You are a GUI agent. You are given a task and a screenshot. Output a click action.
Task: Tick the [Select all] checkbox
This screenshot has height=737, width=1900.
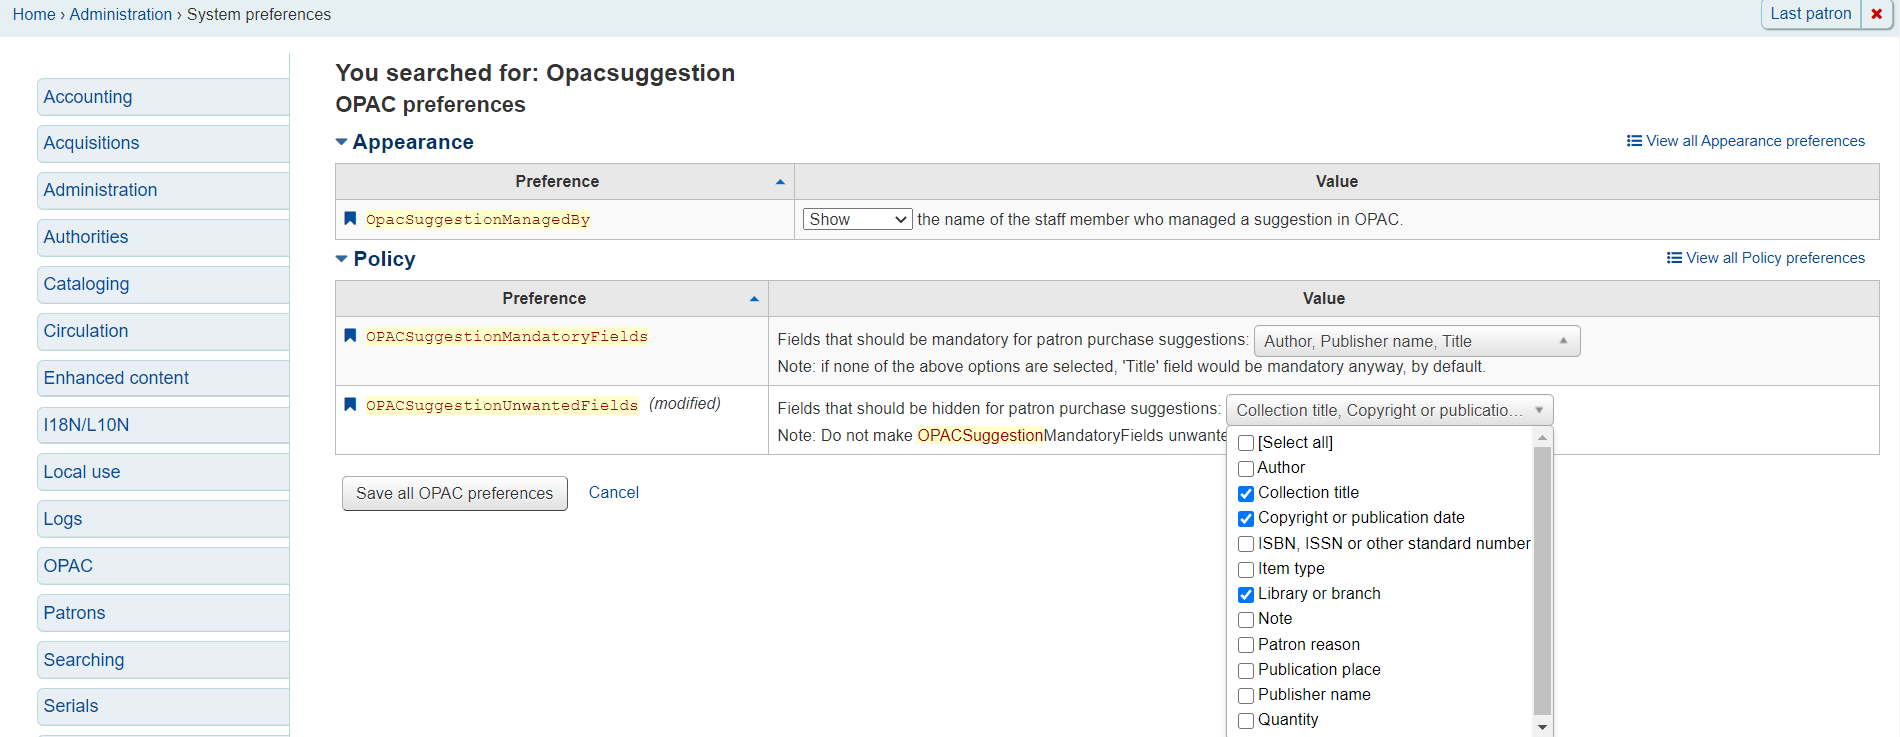click(x=1246, y=443)
